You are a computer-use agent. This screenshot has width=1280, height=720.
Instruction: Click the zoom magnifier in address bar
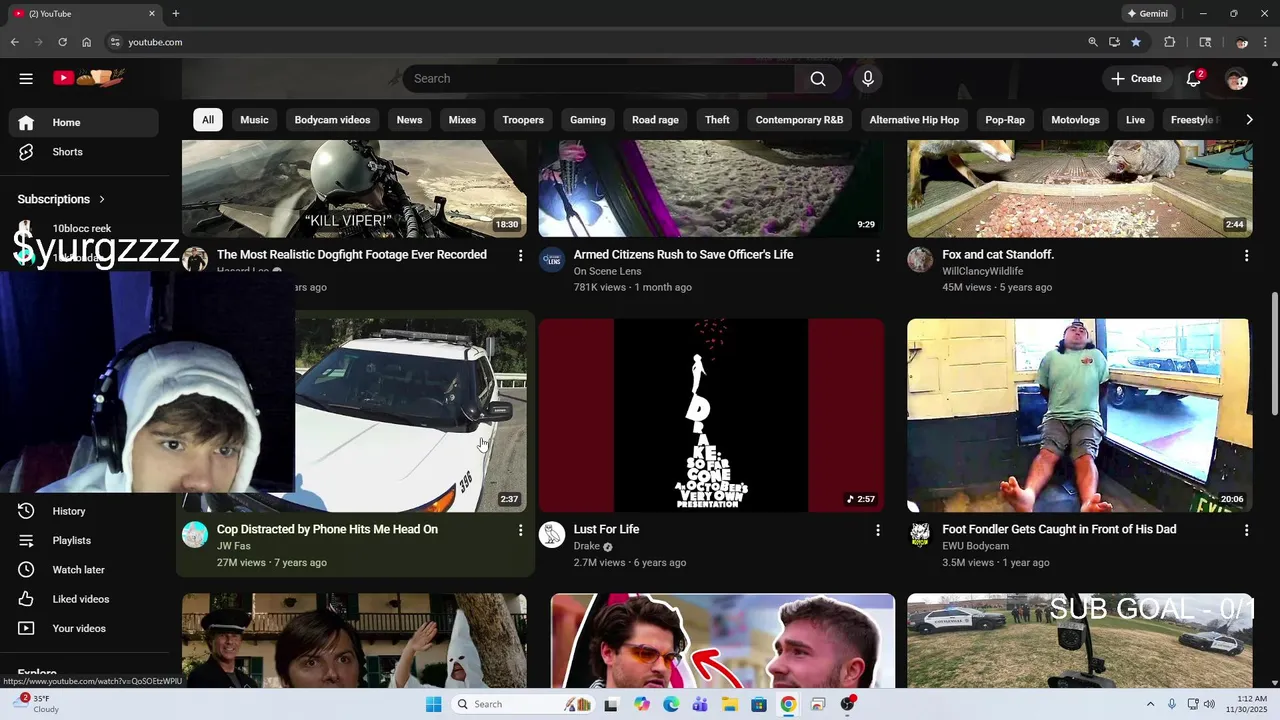pyautogui.click(x=1093, y=42)
